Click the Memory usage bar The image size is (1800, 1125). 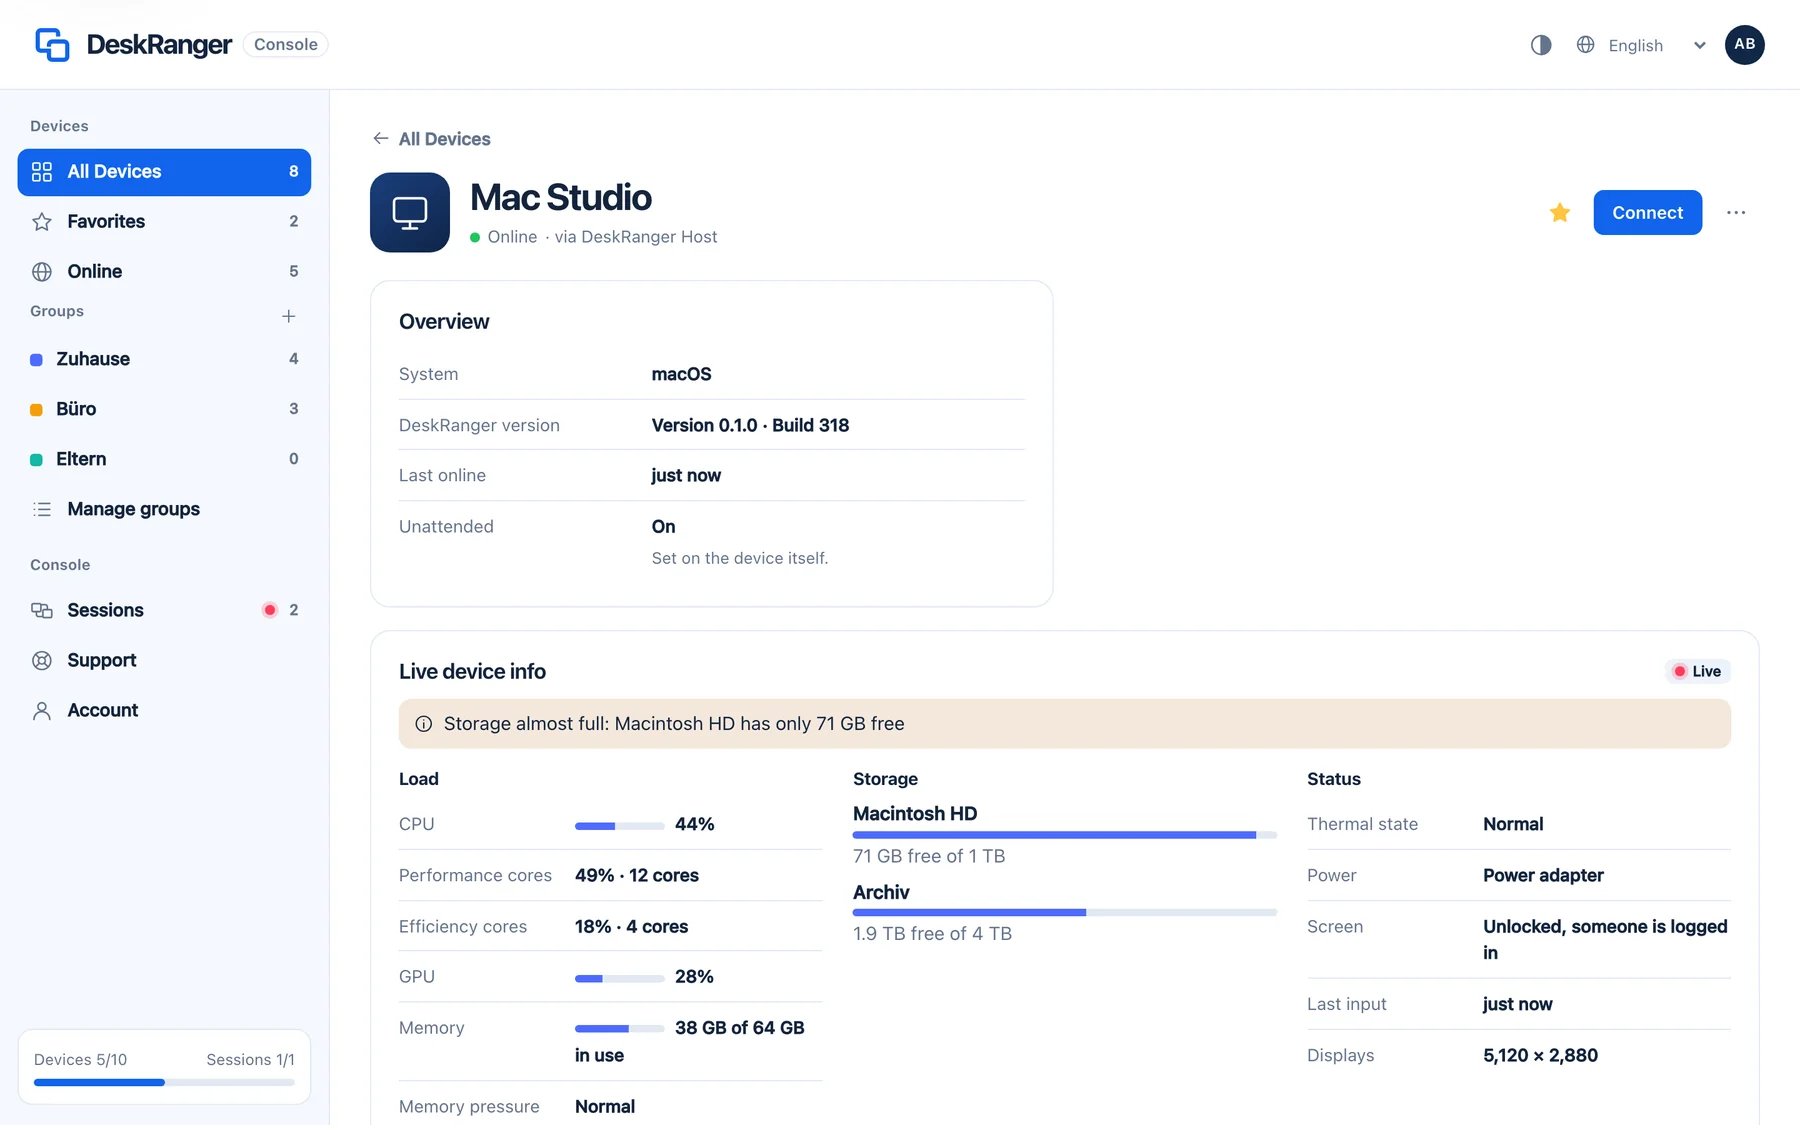tap(620, 1028)
